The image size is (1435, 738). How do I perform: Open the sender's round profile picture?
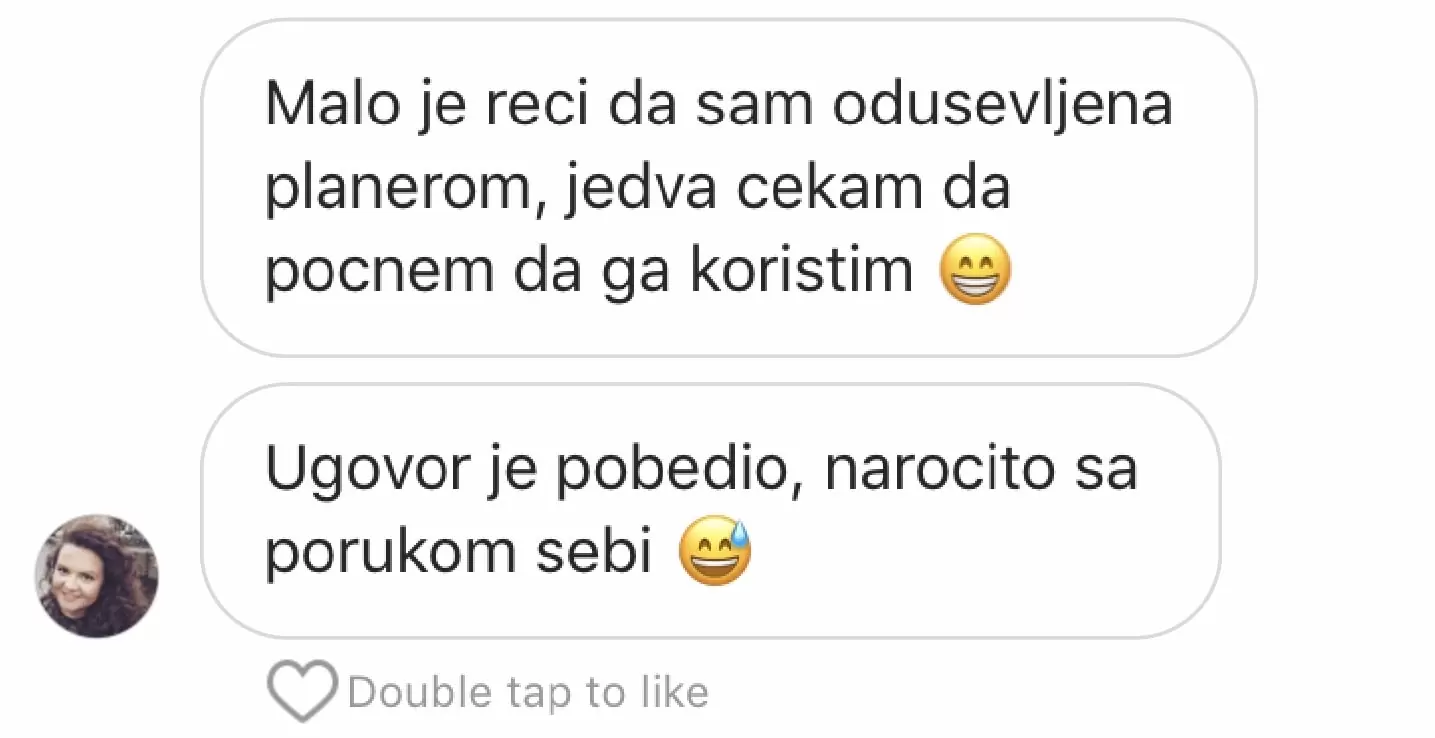pos(96,576)
